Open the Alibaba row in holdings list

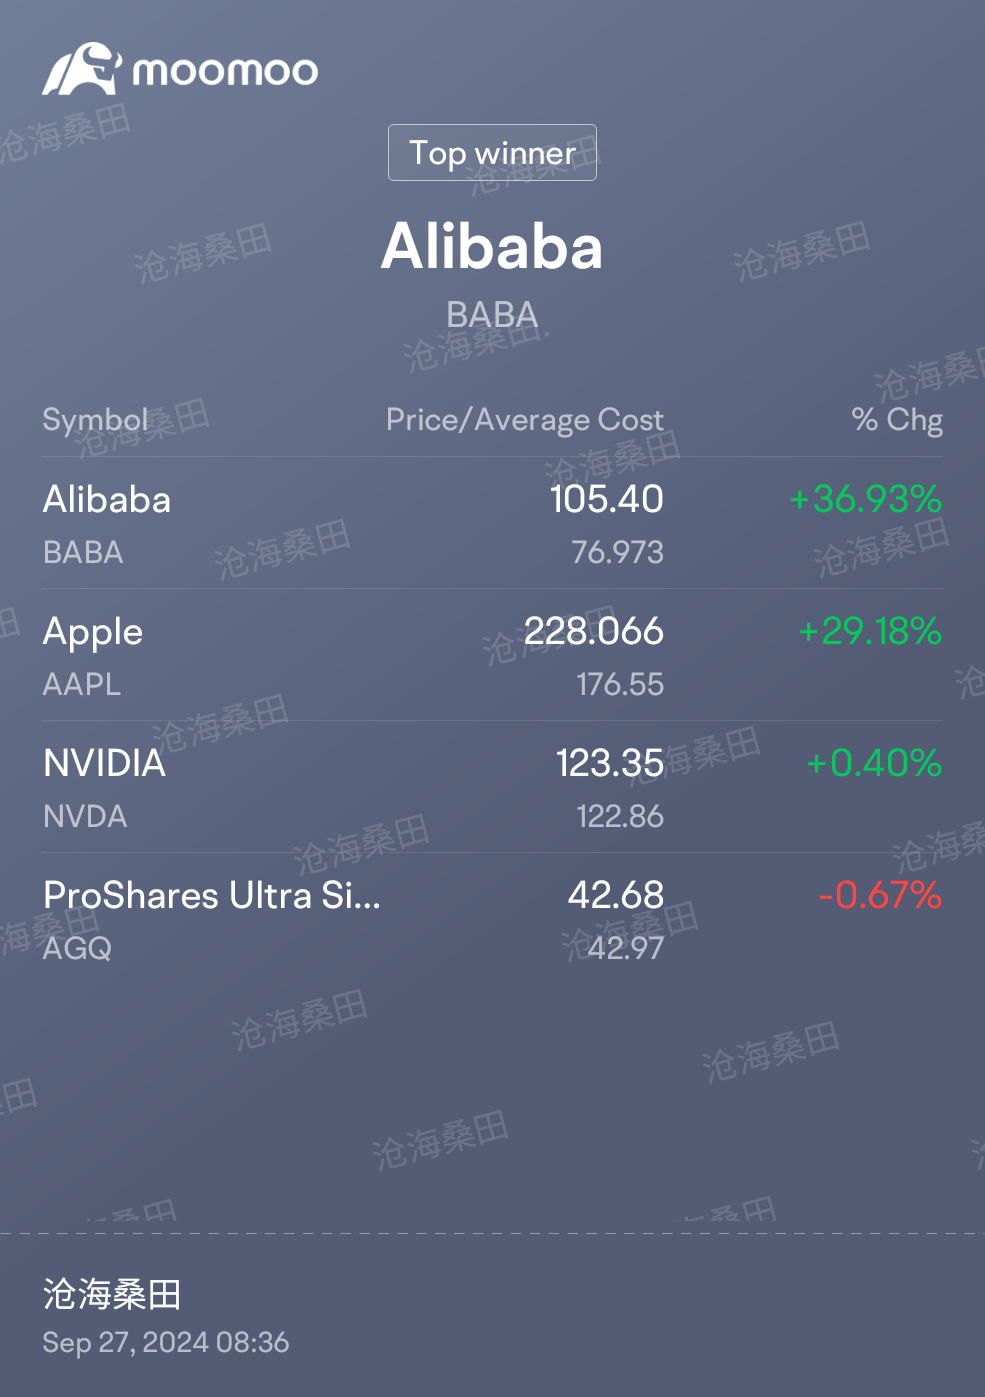click(x=492, y=524)
